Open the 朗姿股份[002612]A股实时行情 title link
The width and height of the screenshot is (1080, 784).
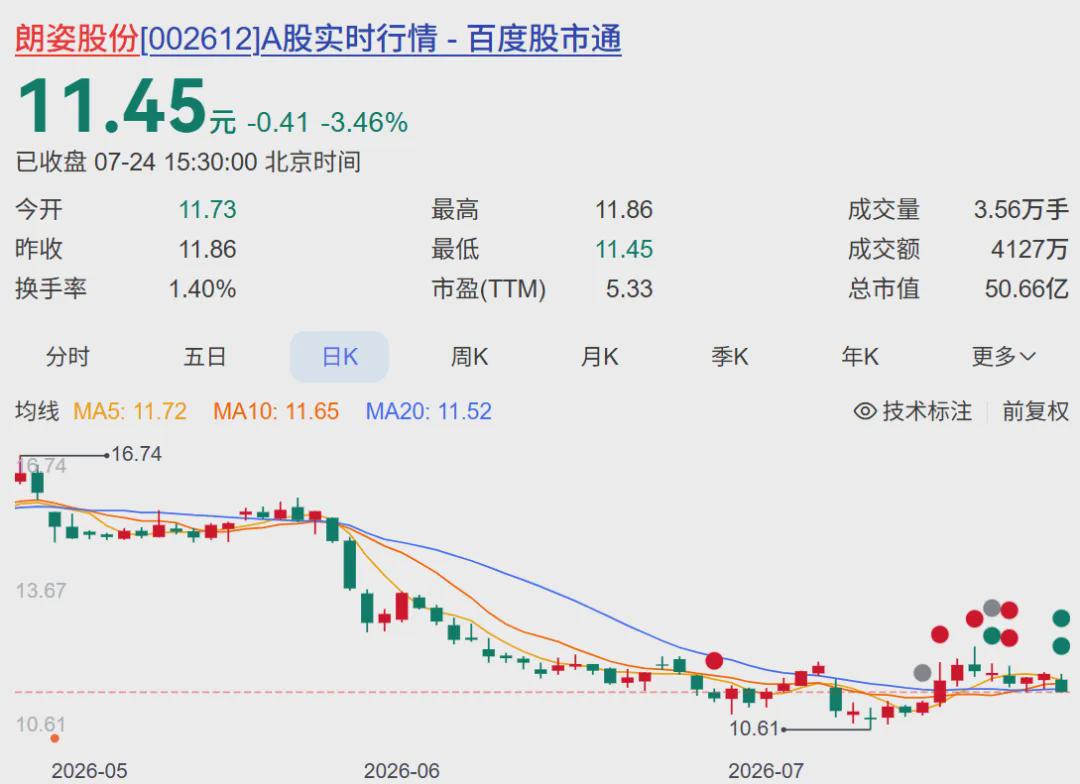click(318, 39)
